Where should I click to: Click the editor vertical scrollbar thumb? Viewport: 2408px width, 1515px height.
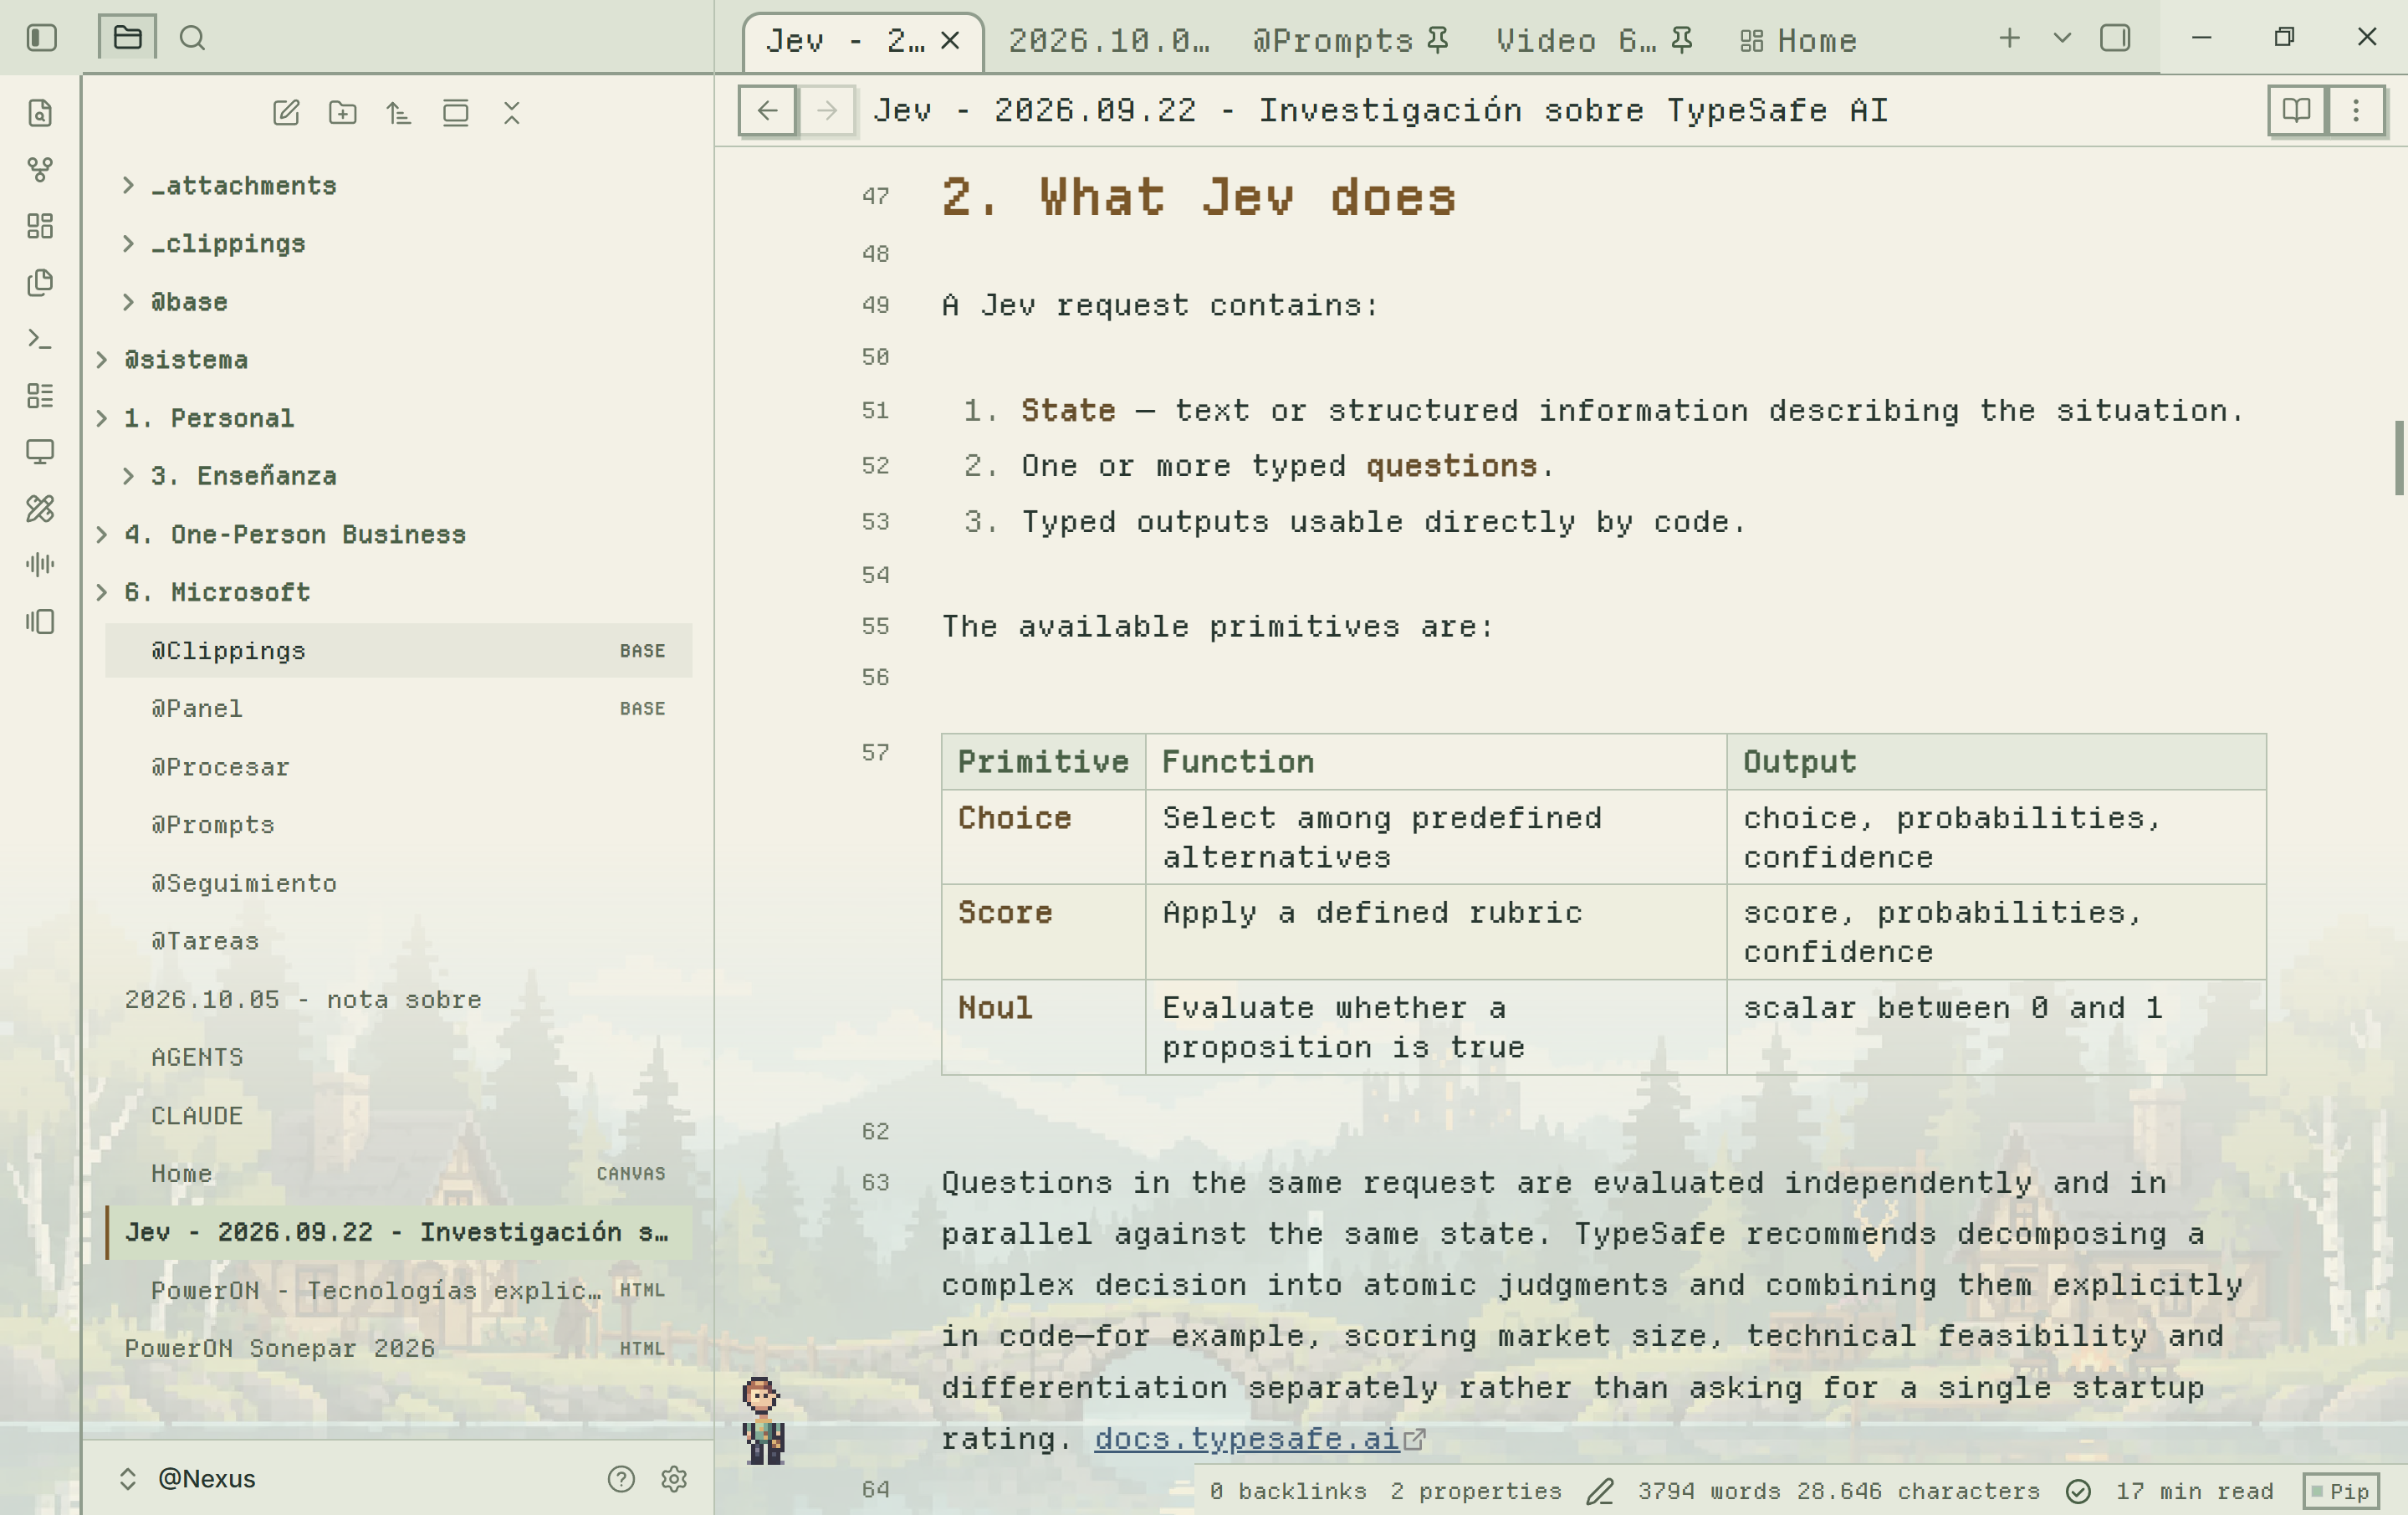tap(2399, 458)
